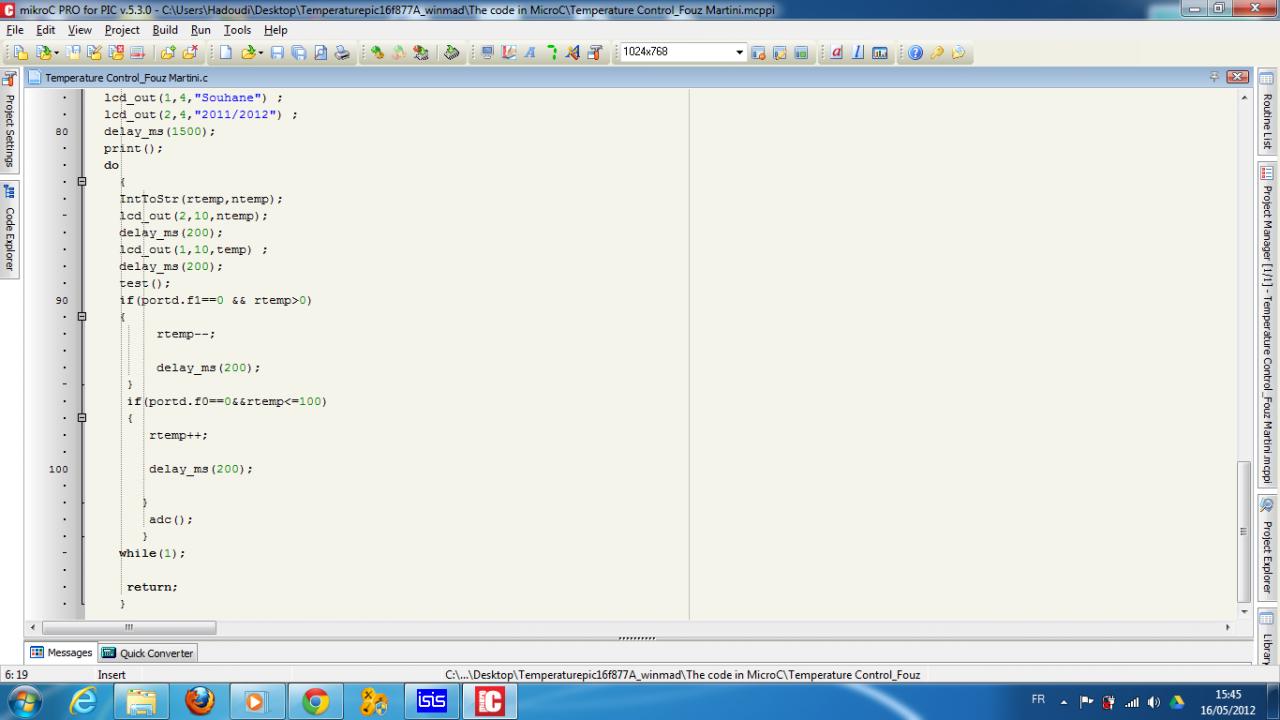Click the New File blank page icon
Screen dimensions: 1280x720
click(225, 53)
